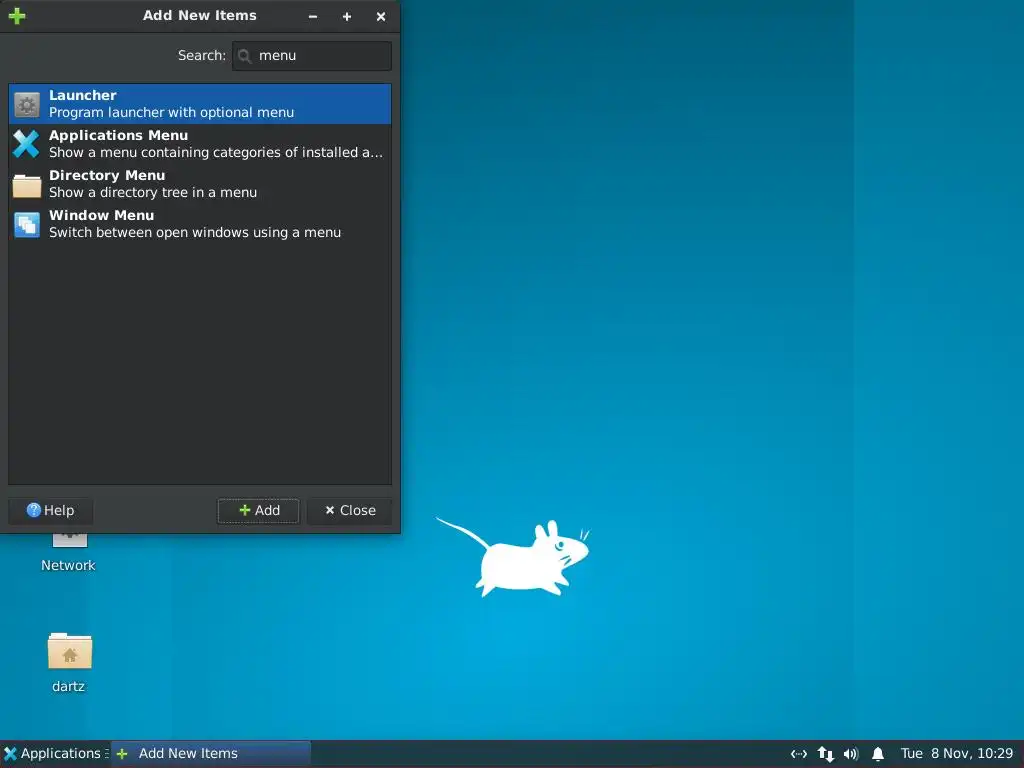Select "Program launcher with optional menu" description

[x=171, y=112]
